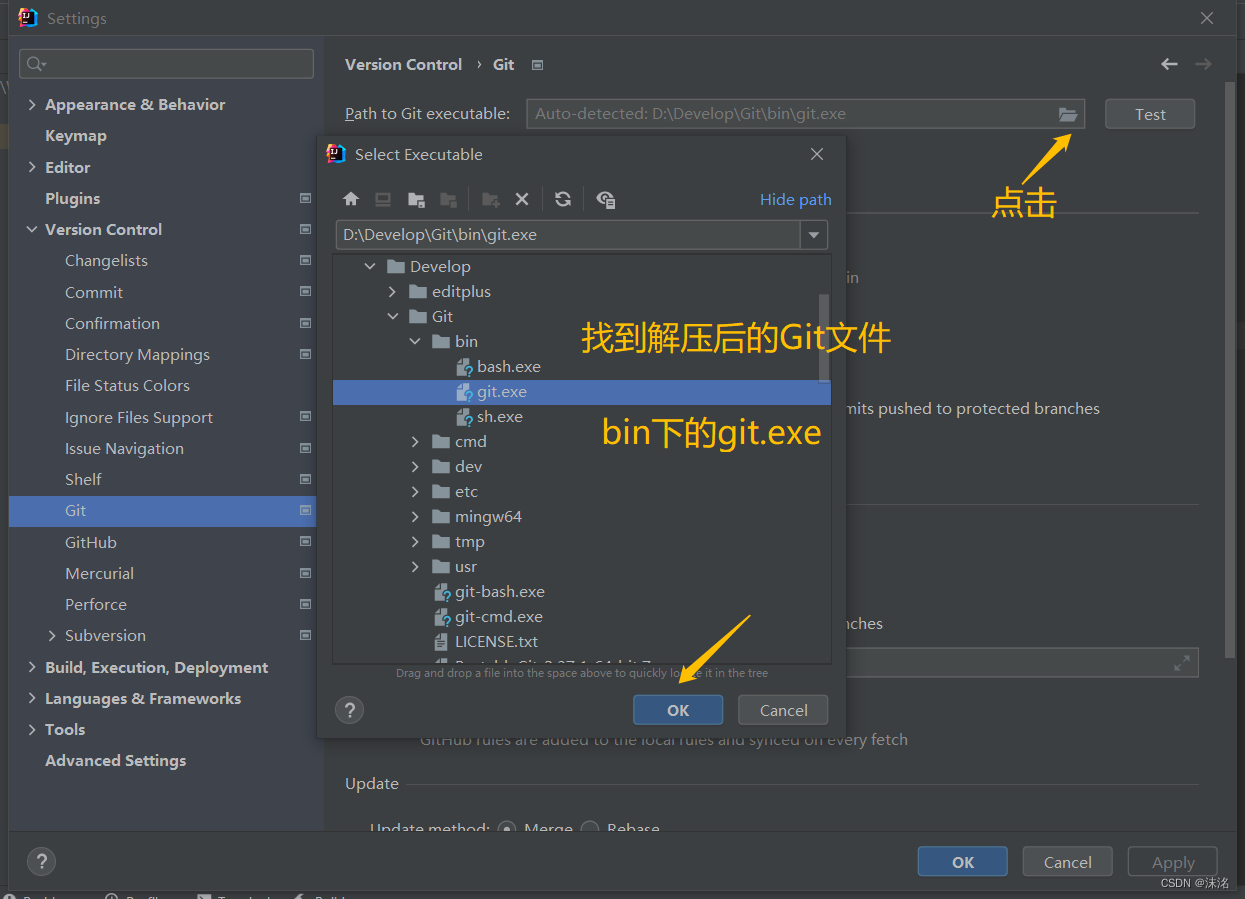Confirm Select Executable dialog with OK

click(x=678, y=710)
